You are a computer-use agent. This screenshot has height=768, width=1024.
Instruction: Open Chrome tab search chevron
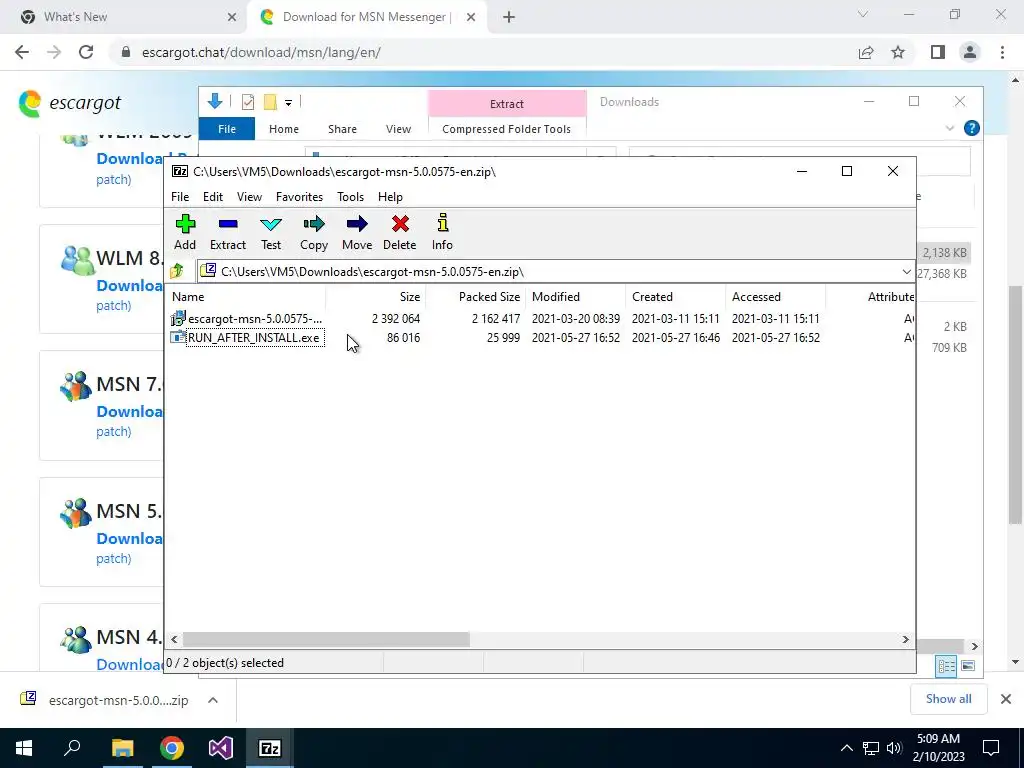pos(863,14)
